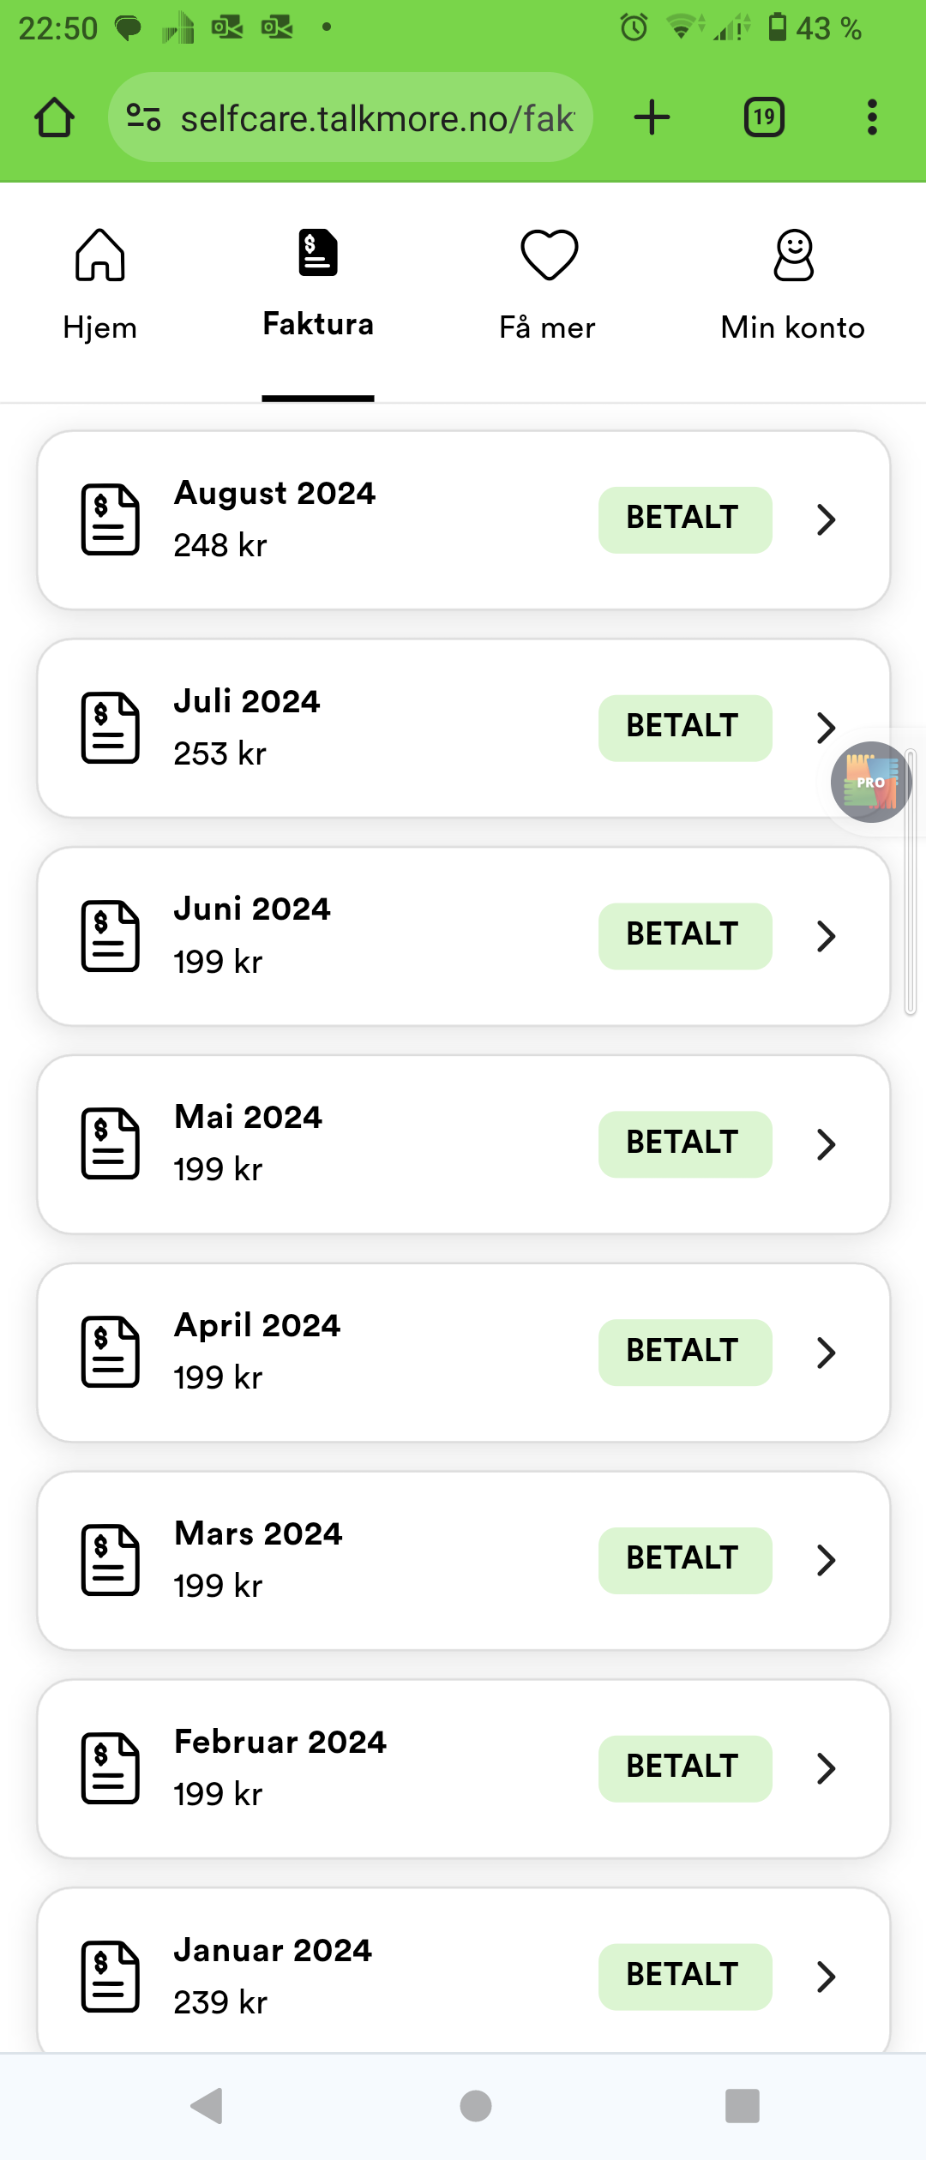Expand the Februar 2024 invoice chevron

pyautogui.click(x=826, y=1768)
